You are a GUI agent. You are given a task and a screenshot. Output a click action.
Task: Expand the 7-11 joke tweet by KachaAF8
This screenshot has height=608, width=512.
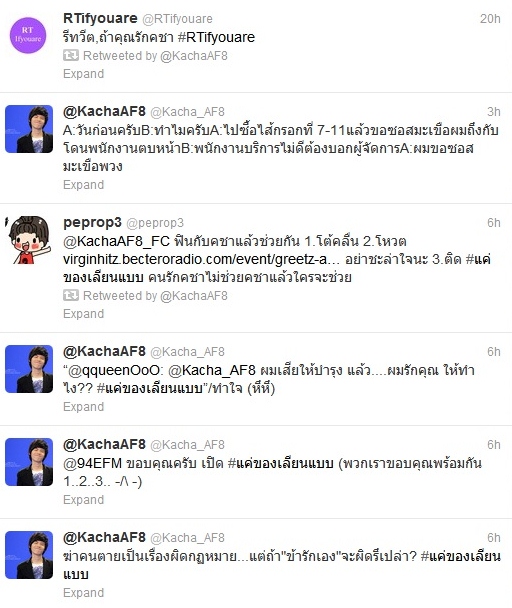[83, 185]
